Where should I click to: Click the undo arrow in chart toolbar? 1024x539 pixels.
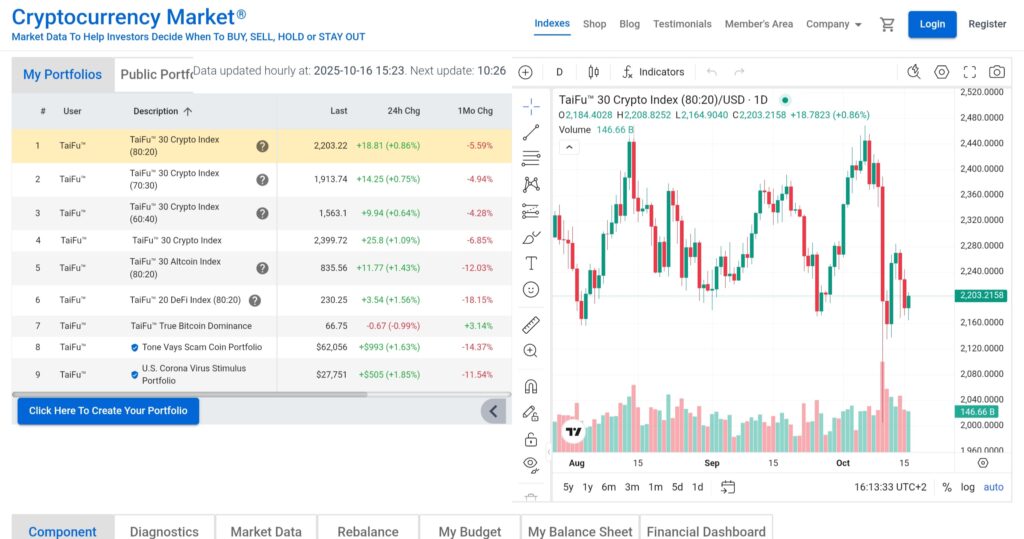712,72
